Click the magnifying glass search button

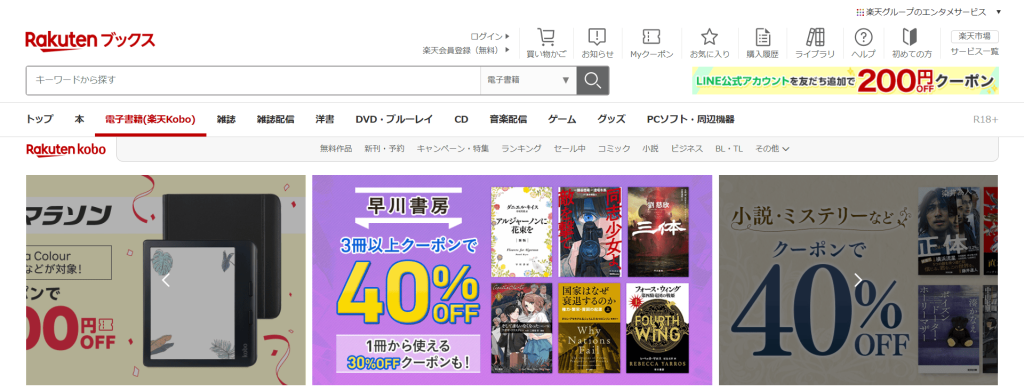coord(592,80)
